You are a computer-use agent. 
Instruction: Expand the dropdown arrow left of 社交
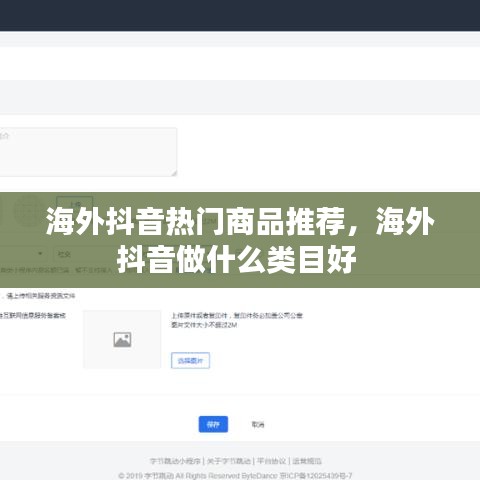40,254
